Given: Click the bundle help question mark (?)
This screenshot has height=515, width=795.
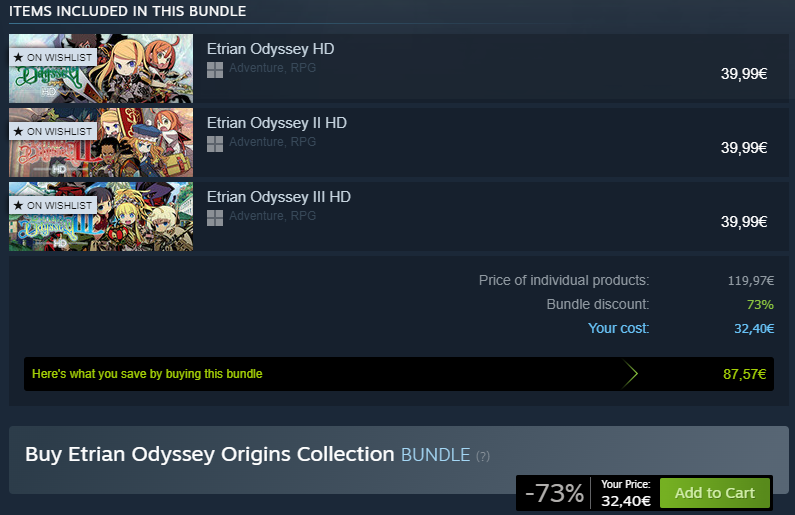Looking at the screenshot, I should point(483,456).
